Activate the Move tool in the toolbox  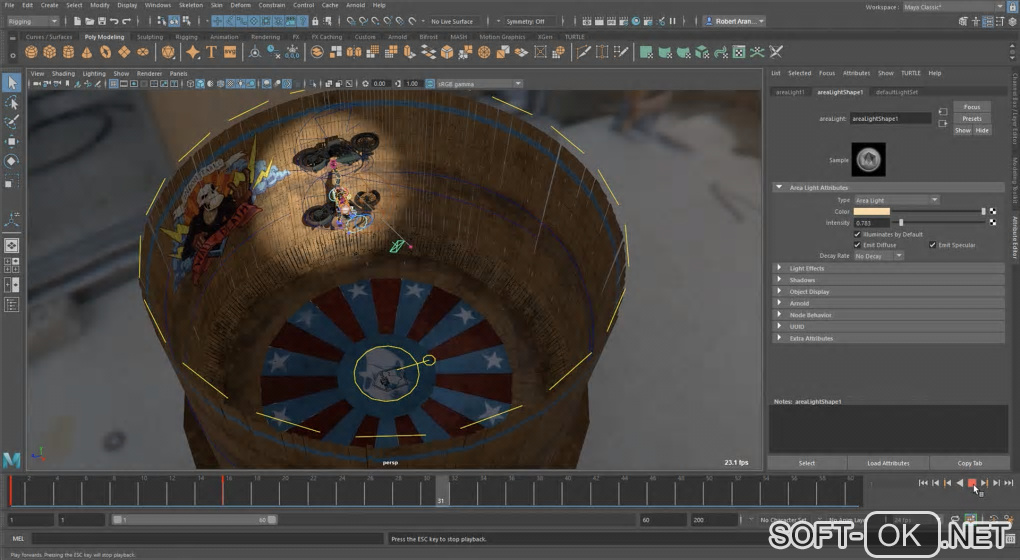click(12, 141)
